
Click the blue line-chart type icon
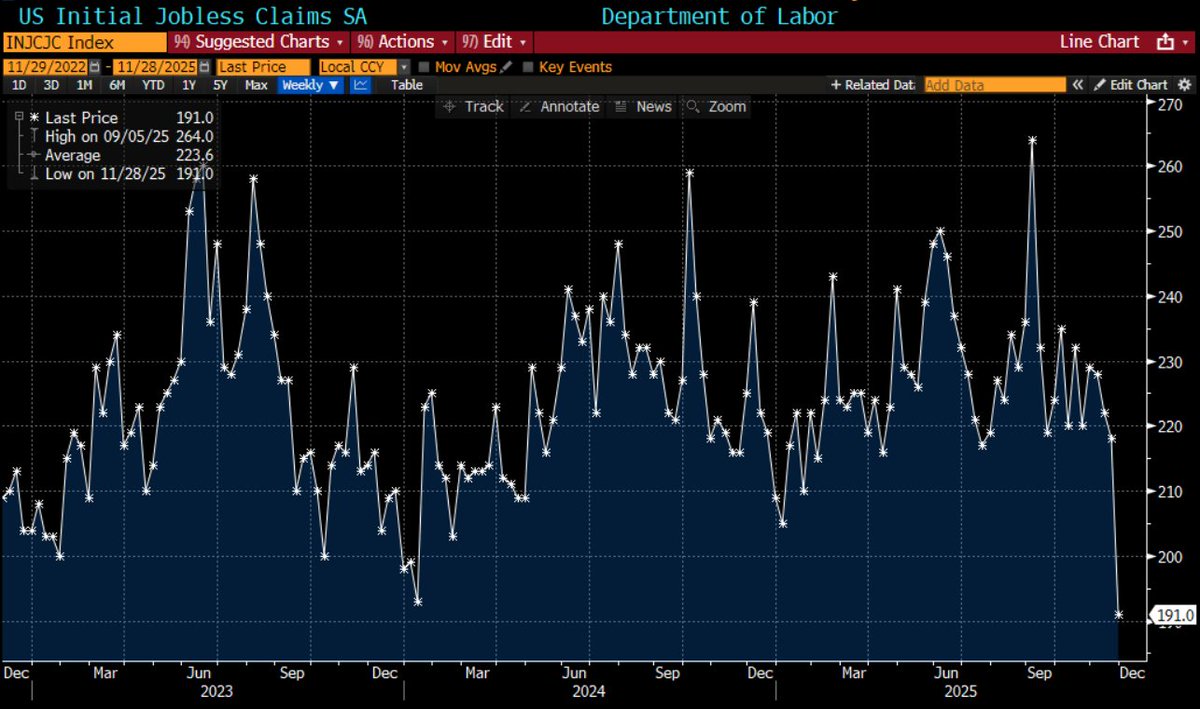(x=359, y=85)
